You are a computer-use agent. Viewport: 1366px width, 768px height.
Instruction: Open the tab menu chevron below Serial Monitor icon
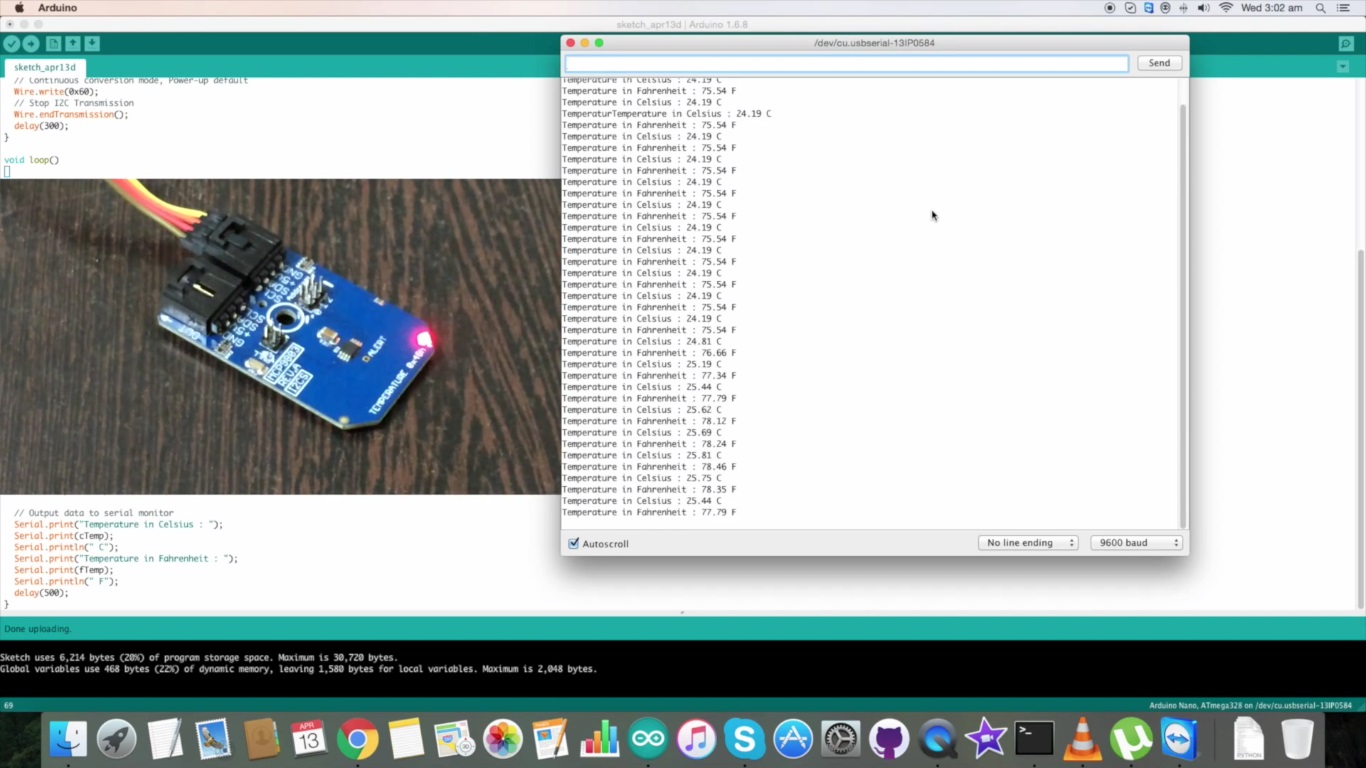pos(1343,64)
